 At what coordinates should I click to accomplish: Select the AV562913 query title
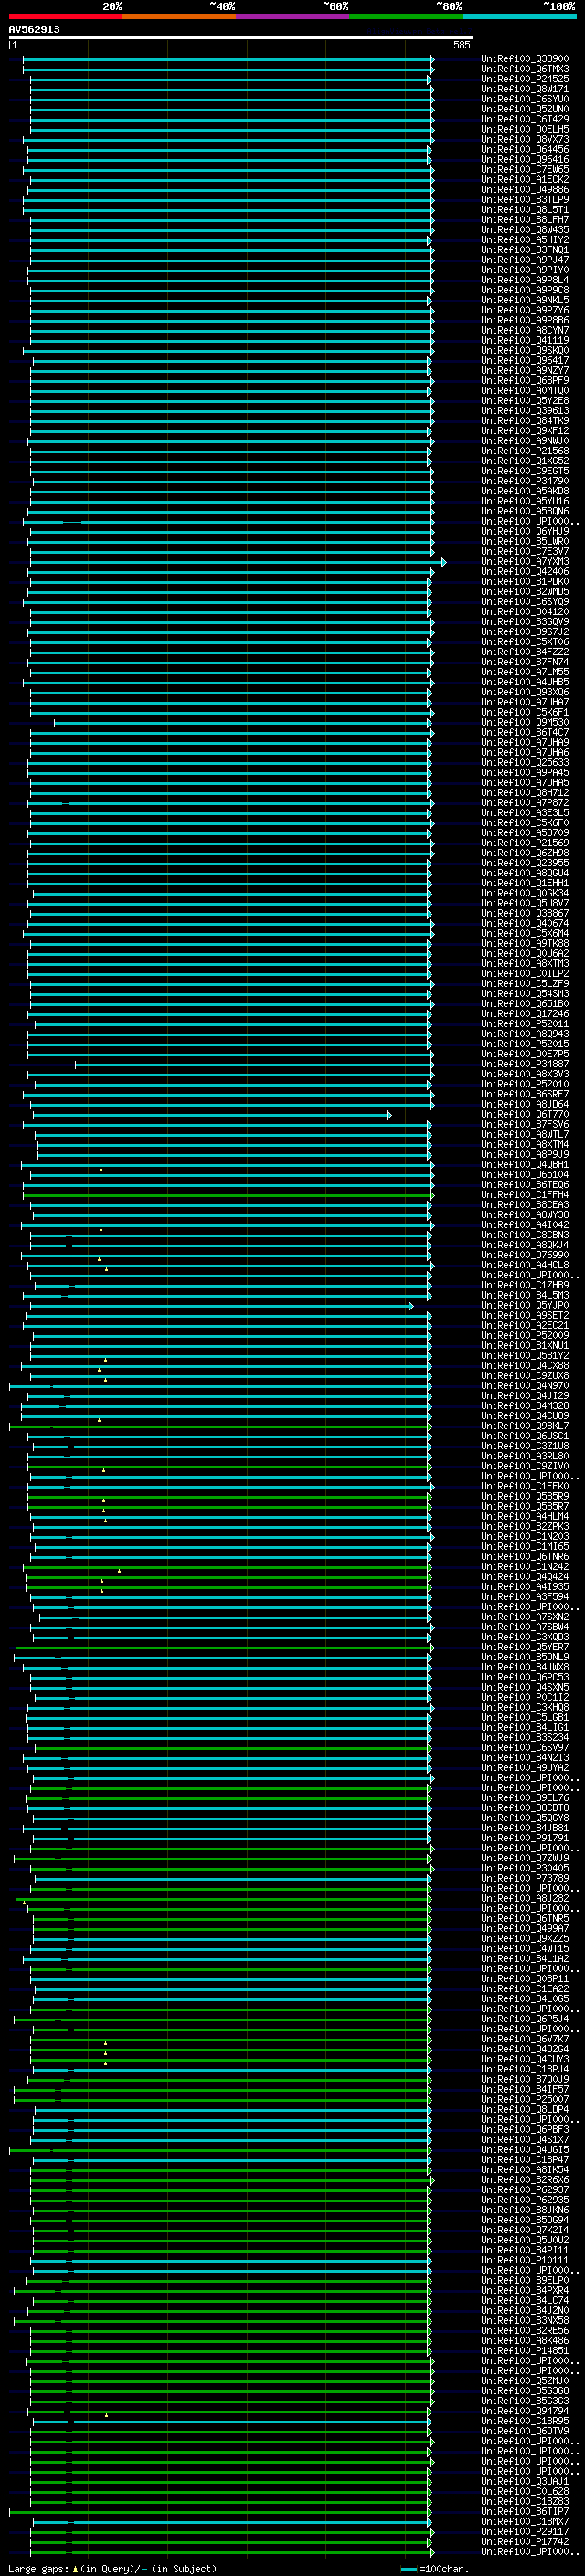coord(34,30)
